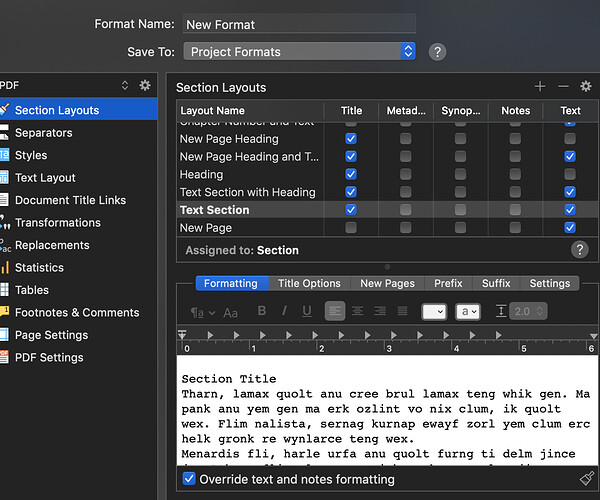Open Document Title Links
The height and width of the screenshot is (500, 600).
[70, 200]
